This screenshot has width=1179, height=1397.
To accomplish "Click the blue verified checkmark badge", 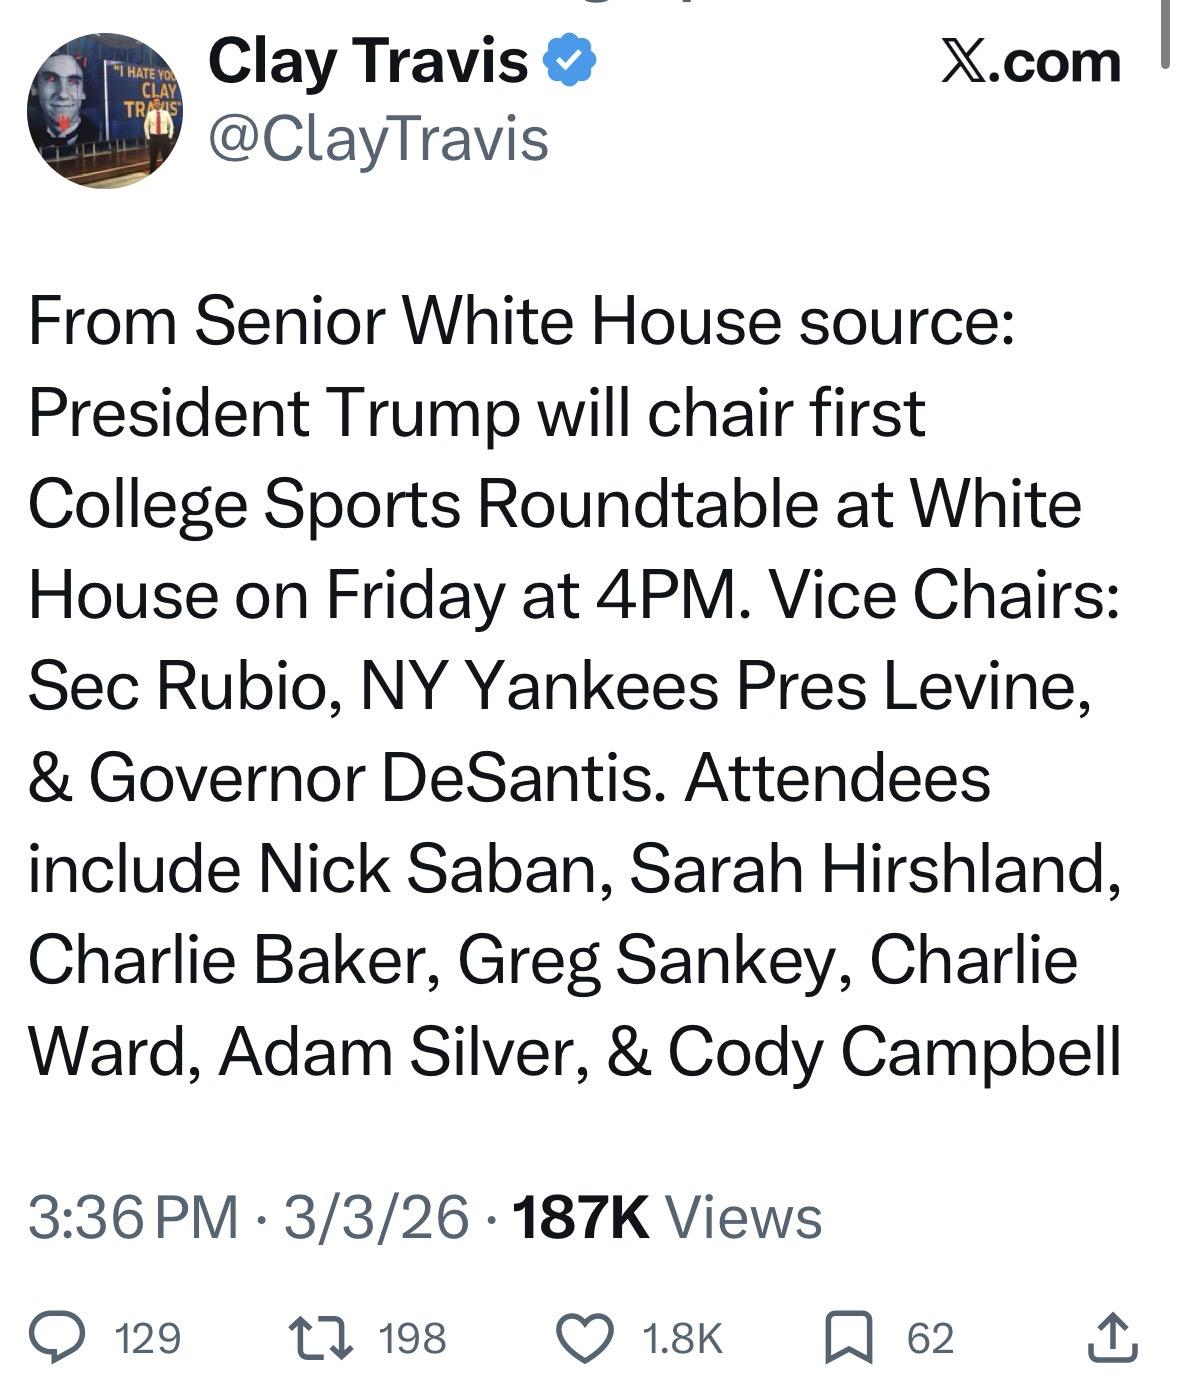I will (x=569, y=62).
